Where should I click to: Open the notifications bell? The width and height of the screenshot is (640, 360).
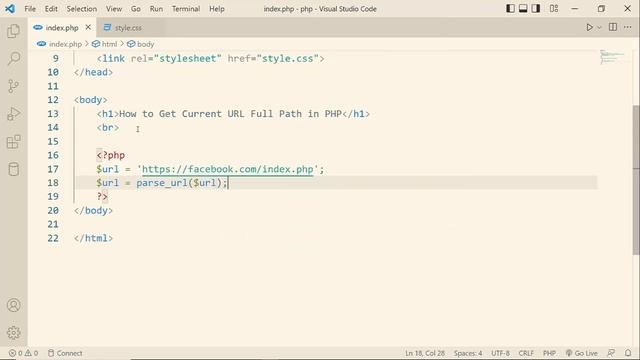click(x=628, y=353)
